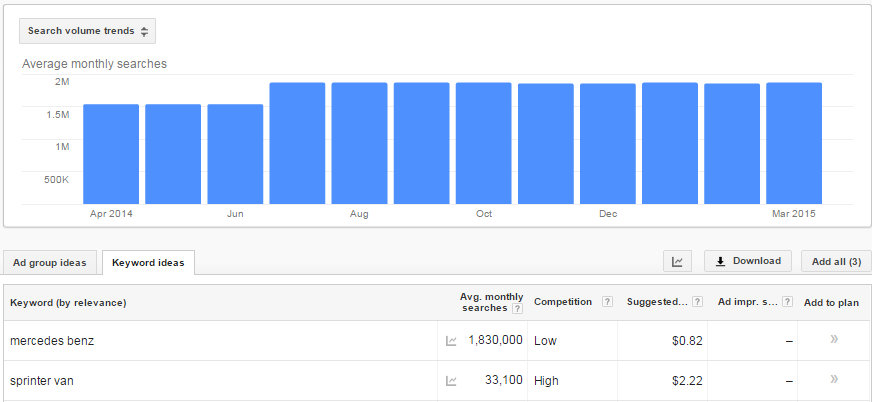
Task: Click the Ad impr. share column header
Action: (747, 302)
